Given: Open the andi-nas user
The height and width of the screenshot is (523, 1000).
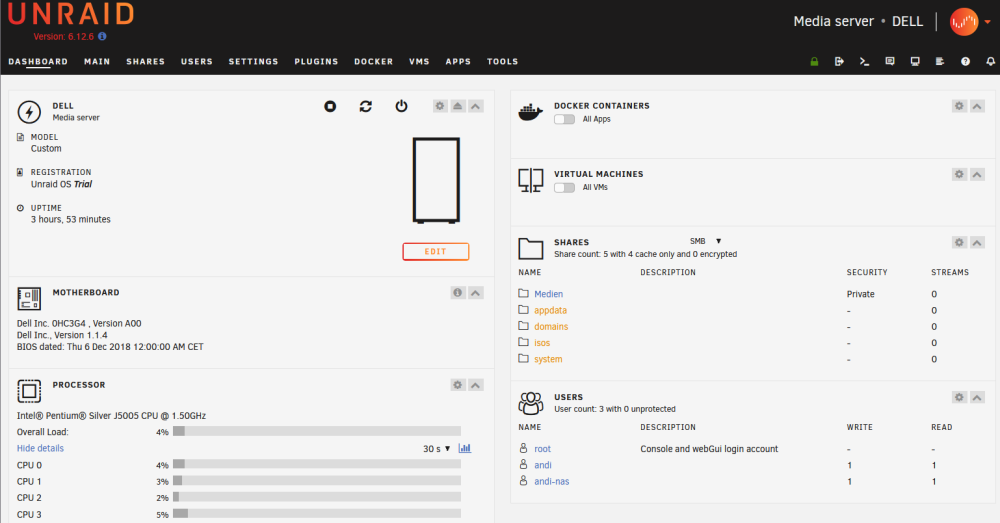Looking at the screenshot, I should (x=552, y=482).
